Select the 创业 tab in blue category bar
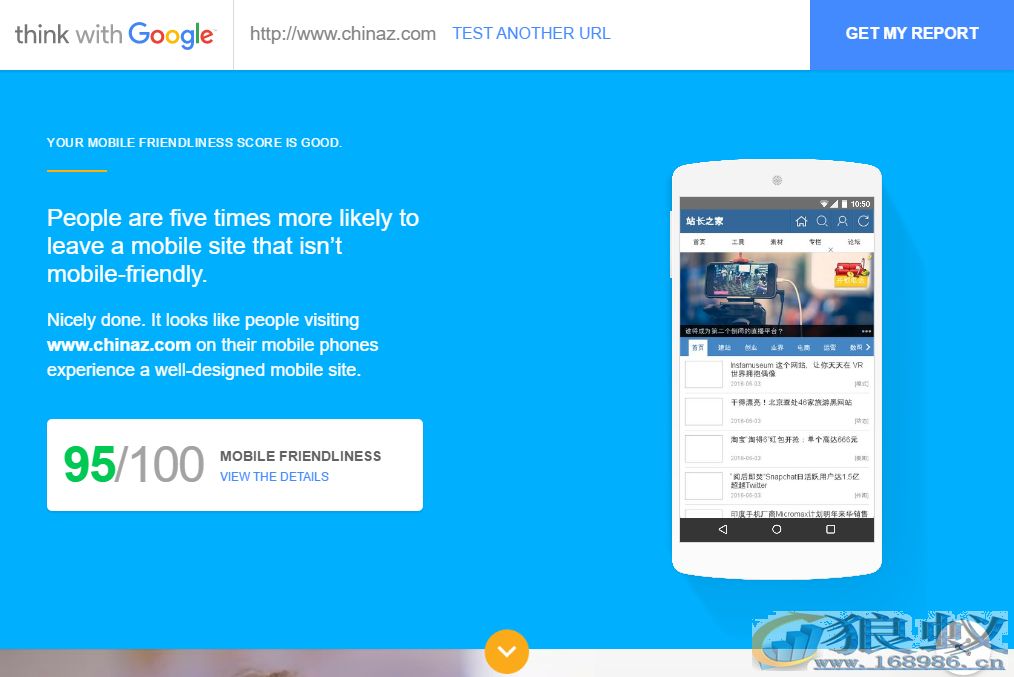1014x677 pixels. pos(751,347)
